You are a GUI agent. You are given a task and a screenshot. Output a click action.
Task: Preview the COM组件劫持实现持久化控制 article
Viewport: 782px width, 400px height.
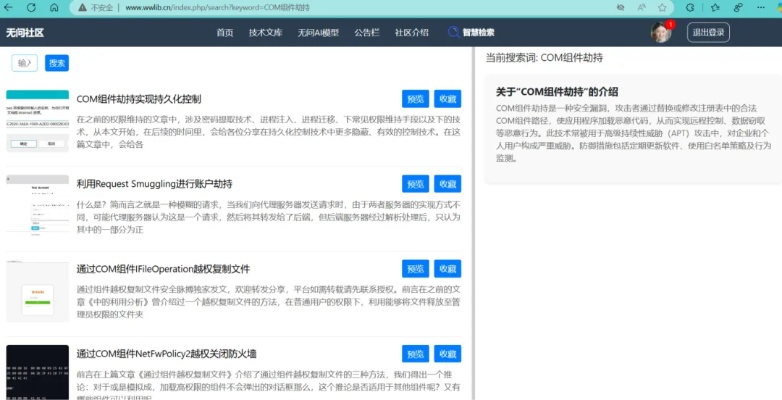pos(415,99)
